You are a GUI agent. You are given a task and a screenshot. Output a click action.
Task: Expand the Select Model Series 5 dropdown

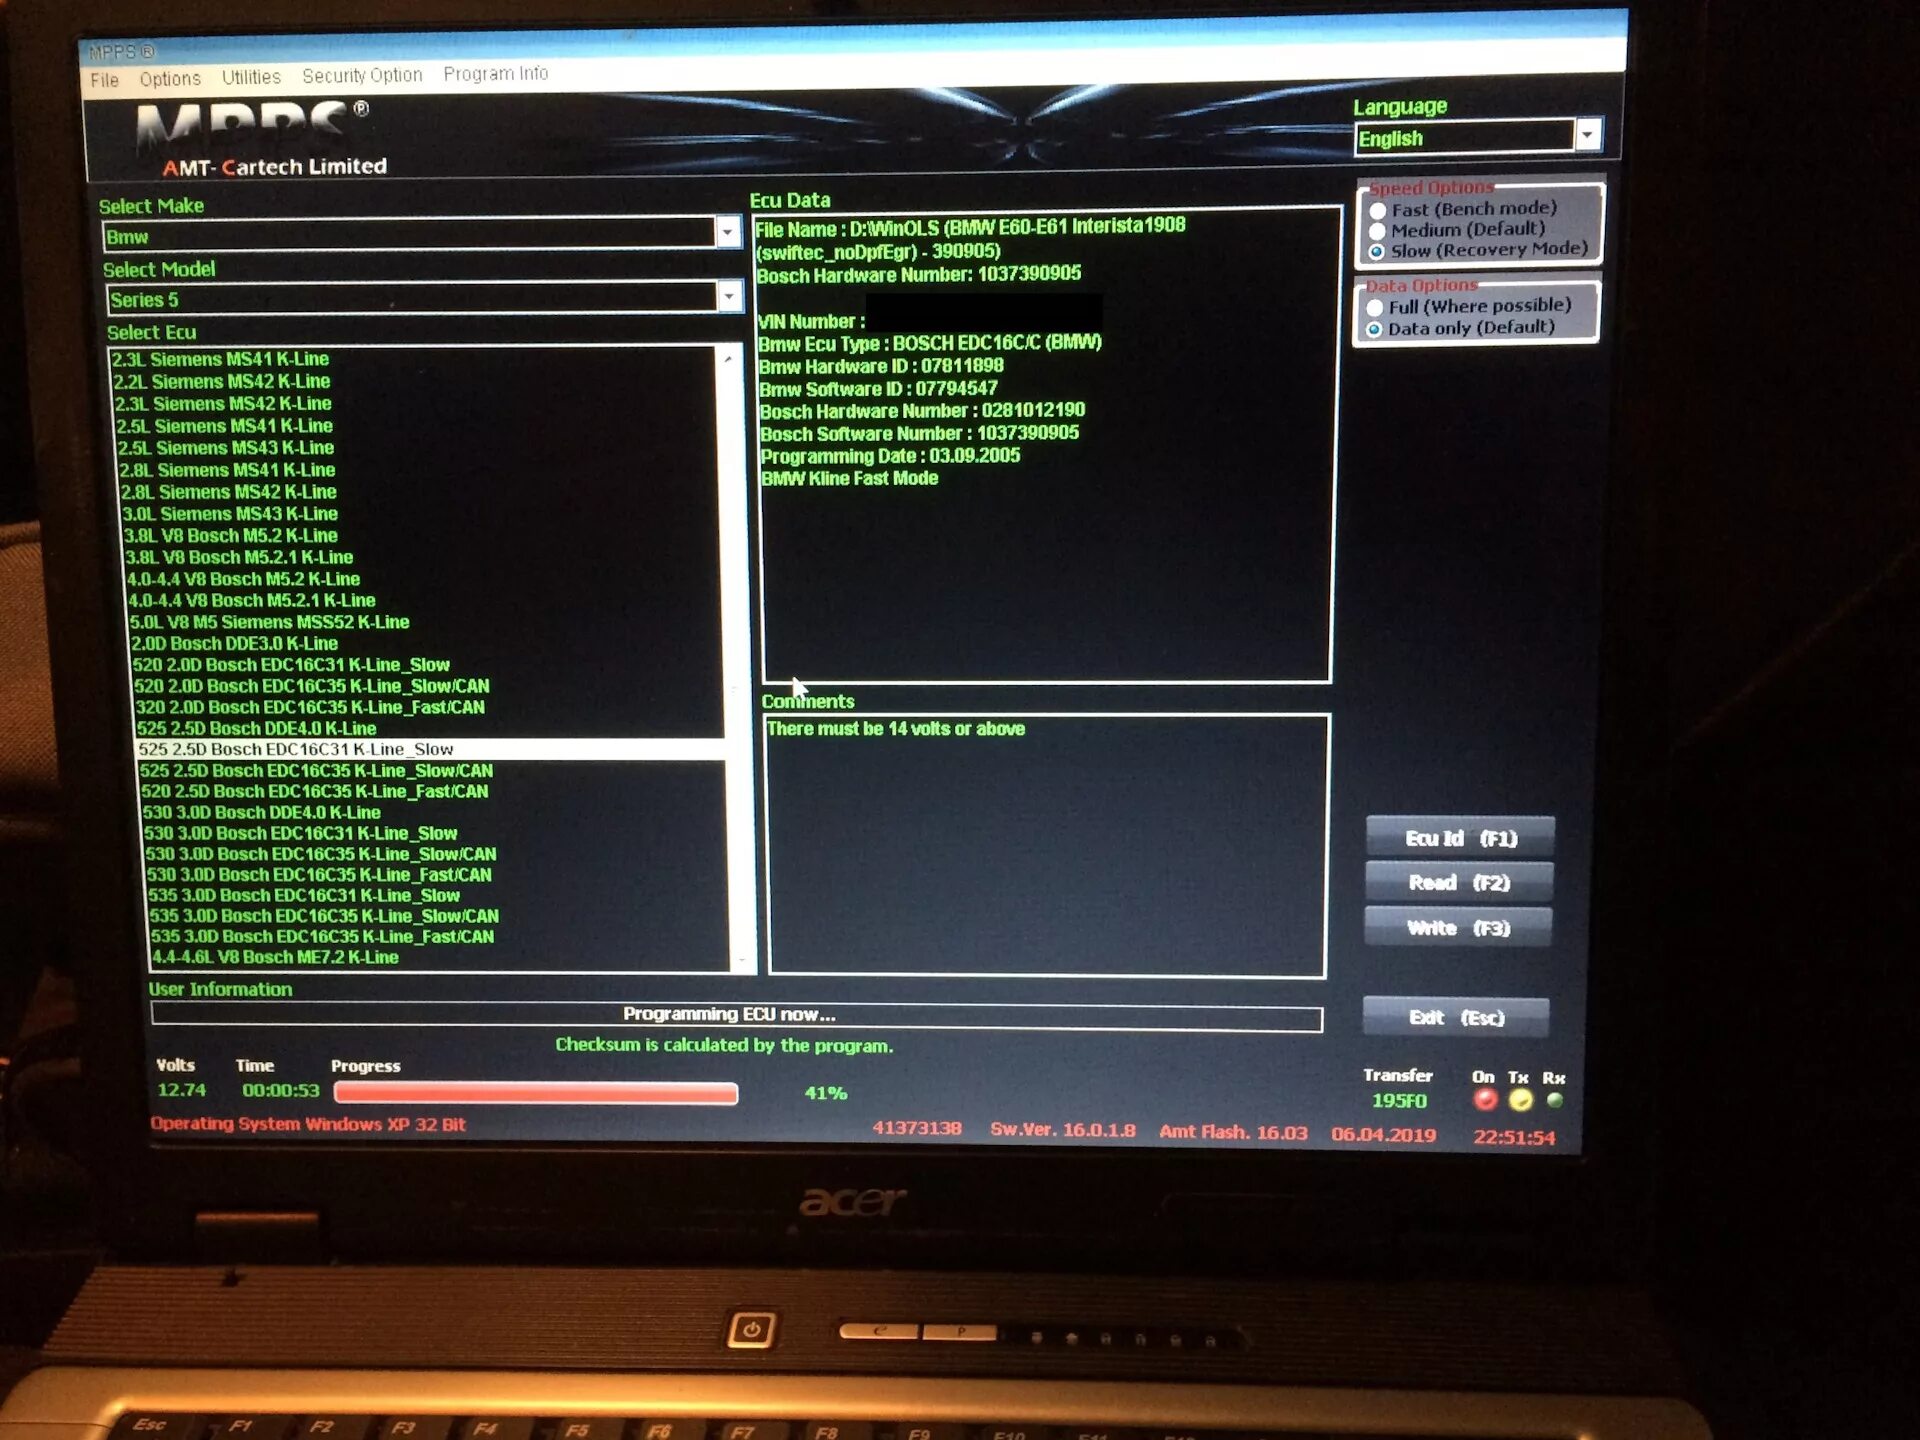[726, 296]
